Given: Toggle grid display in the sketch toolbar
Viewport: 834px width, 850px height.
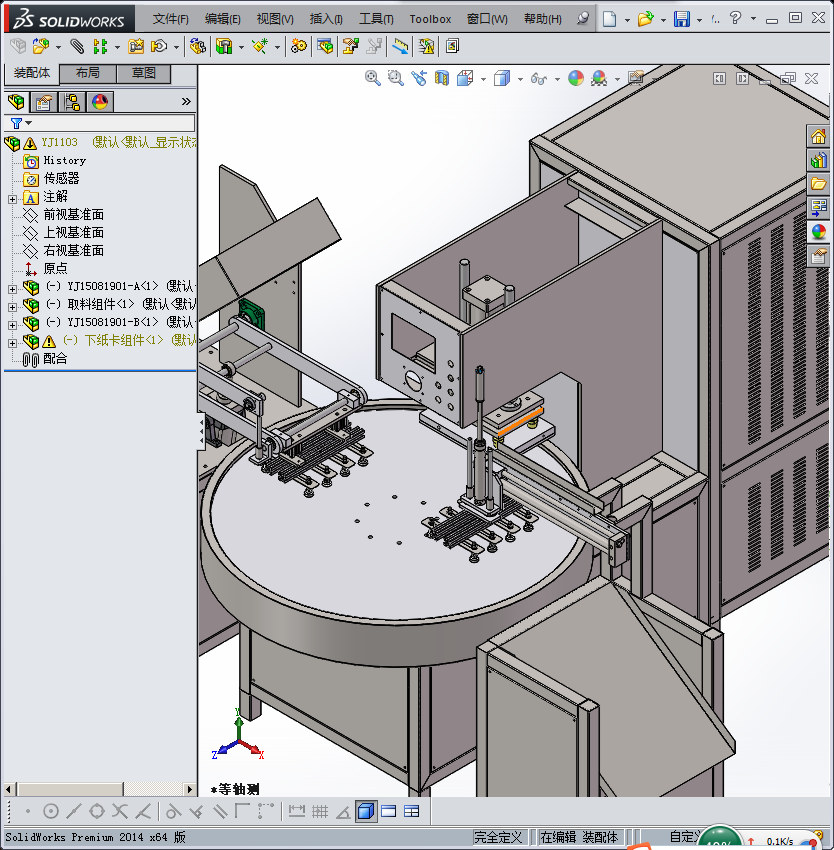Looking at the screenshot, I should (320, 811).
